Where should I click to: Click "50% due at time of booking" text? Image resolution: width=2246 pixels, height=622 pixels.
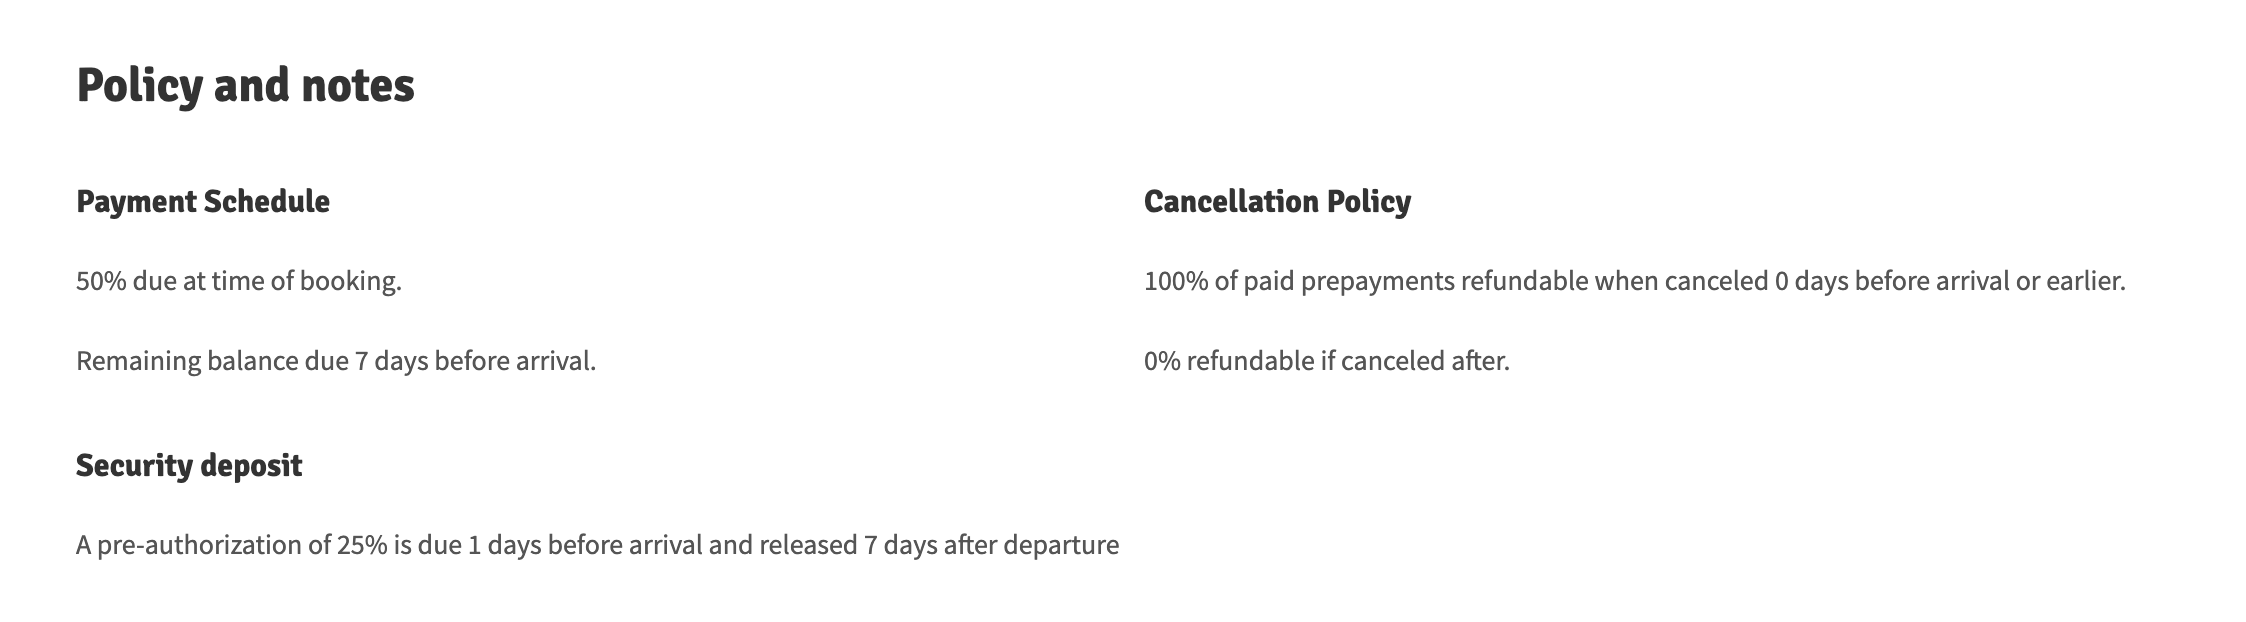click(x=239, y=281)
